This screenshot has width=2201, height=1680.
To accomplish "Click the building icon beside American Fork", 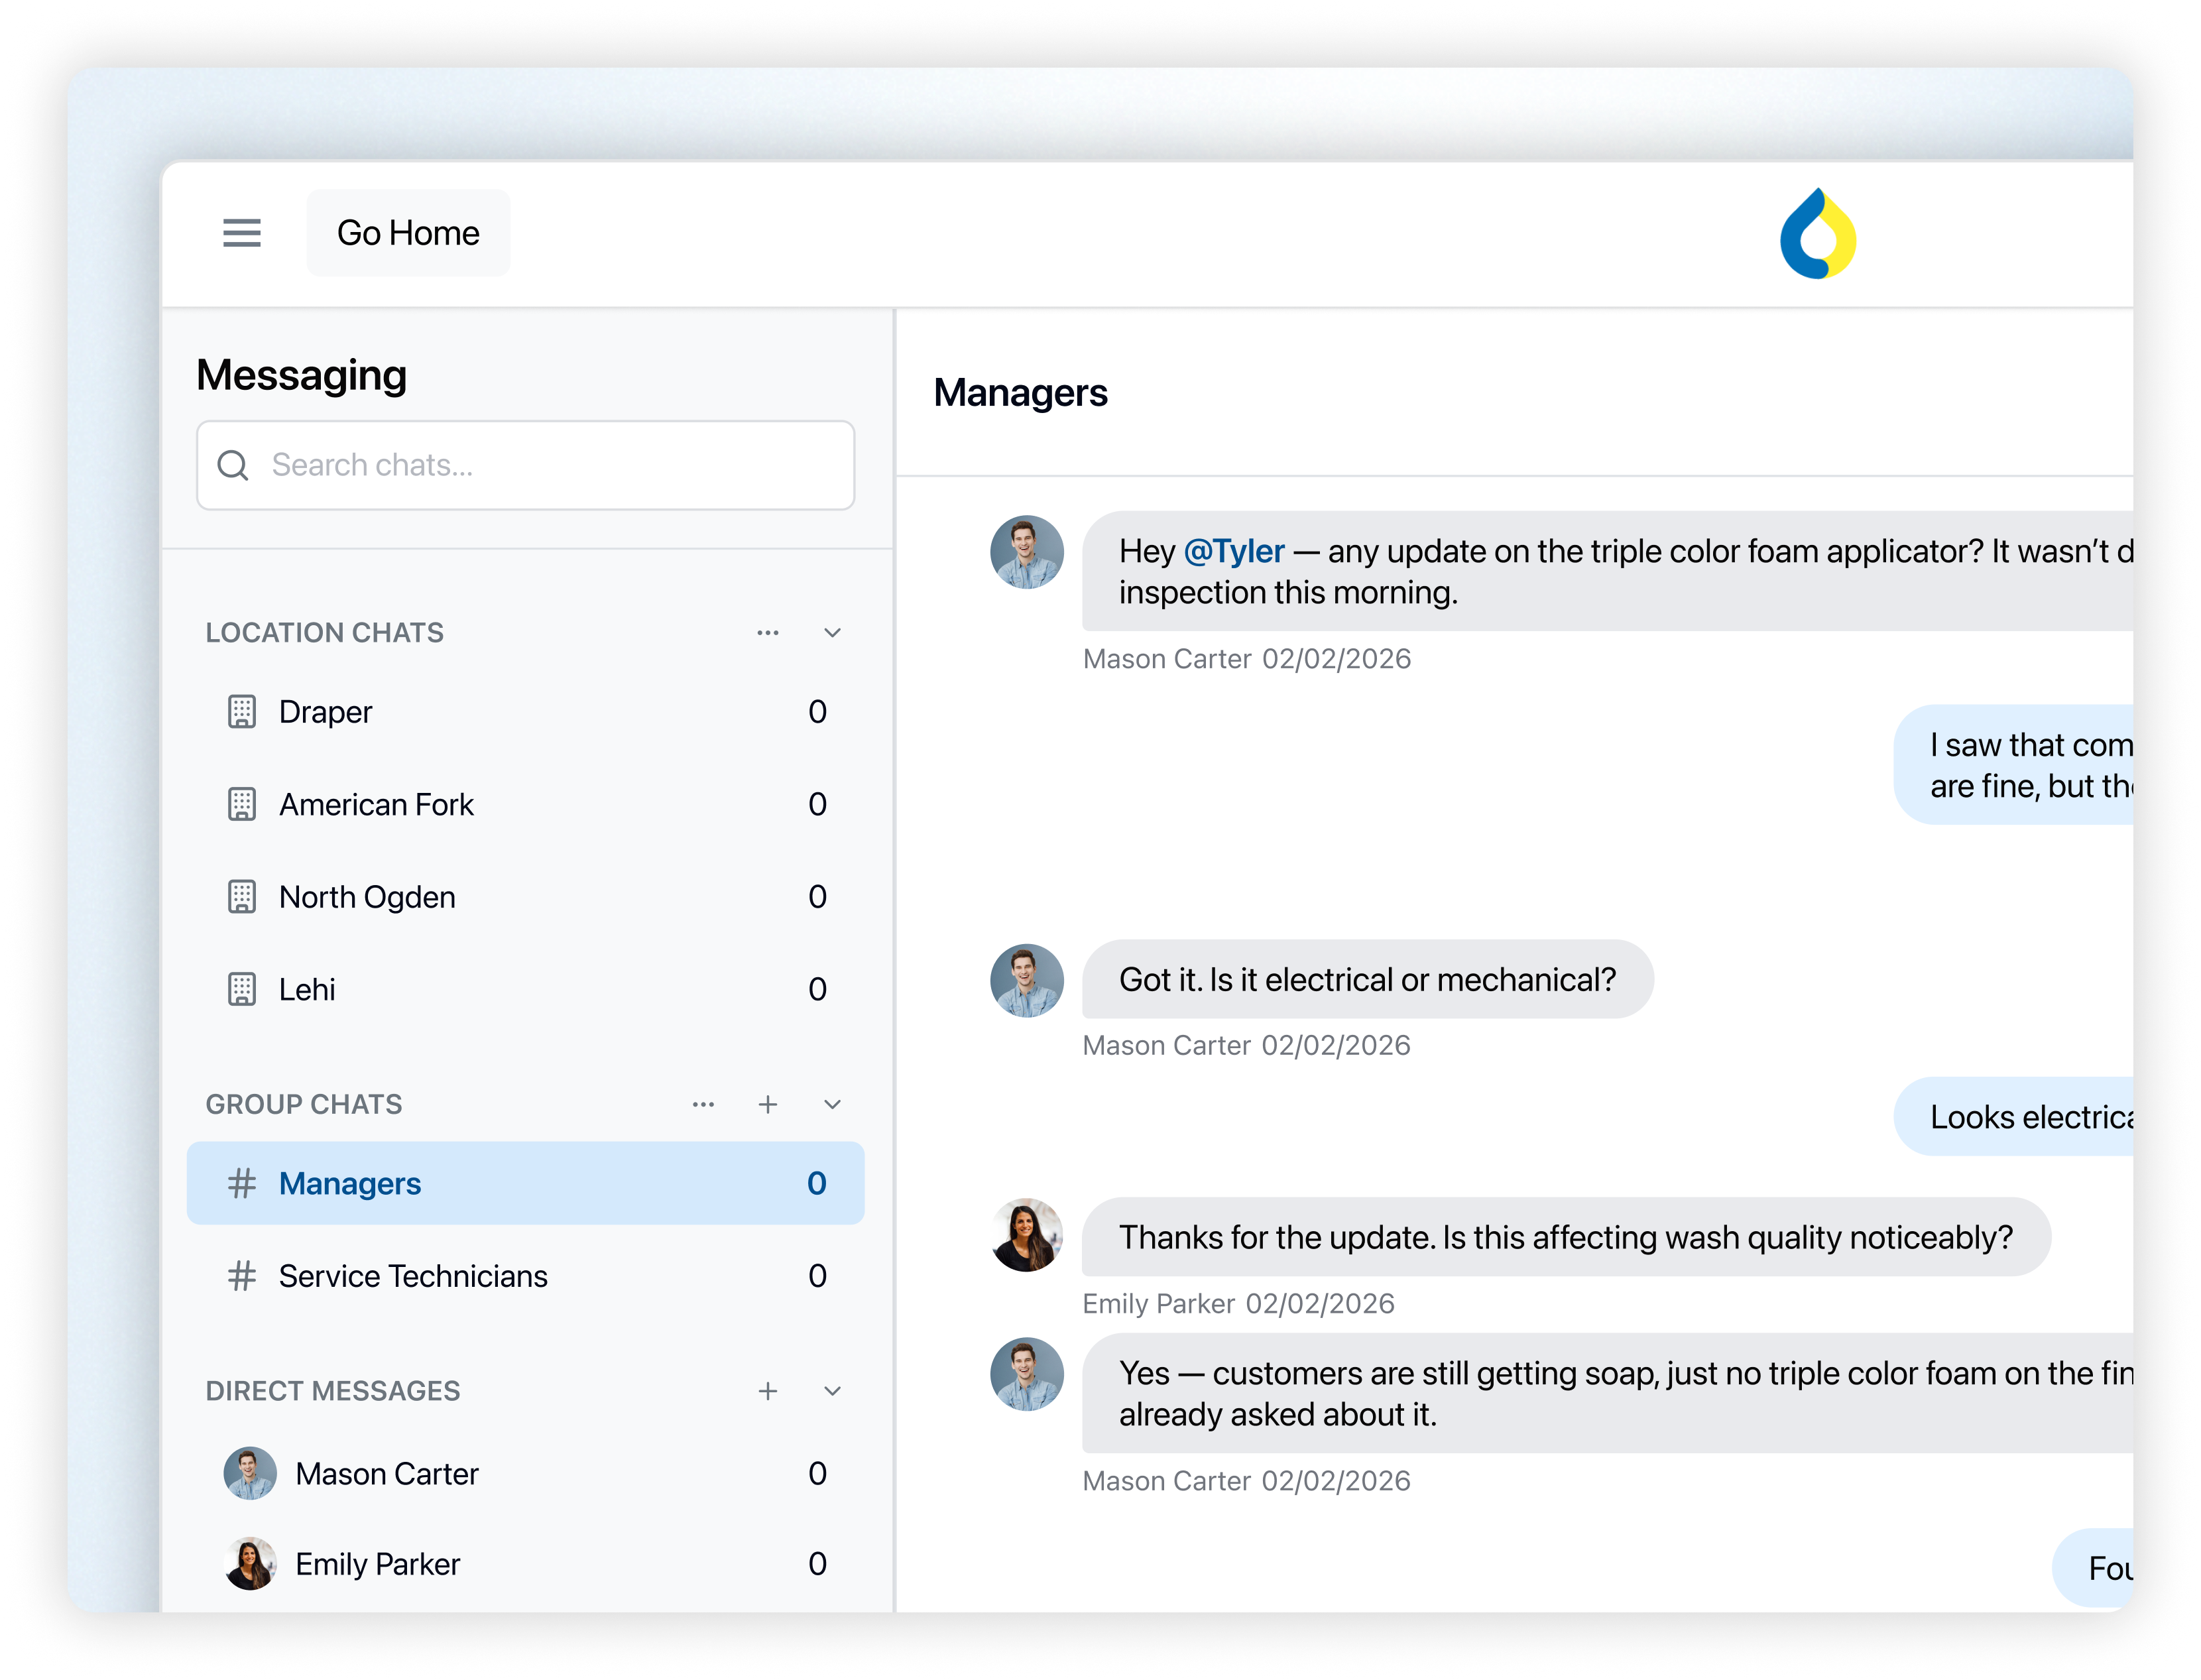I will point(242,803).
